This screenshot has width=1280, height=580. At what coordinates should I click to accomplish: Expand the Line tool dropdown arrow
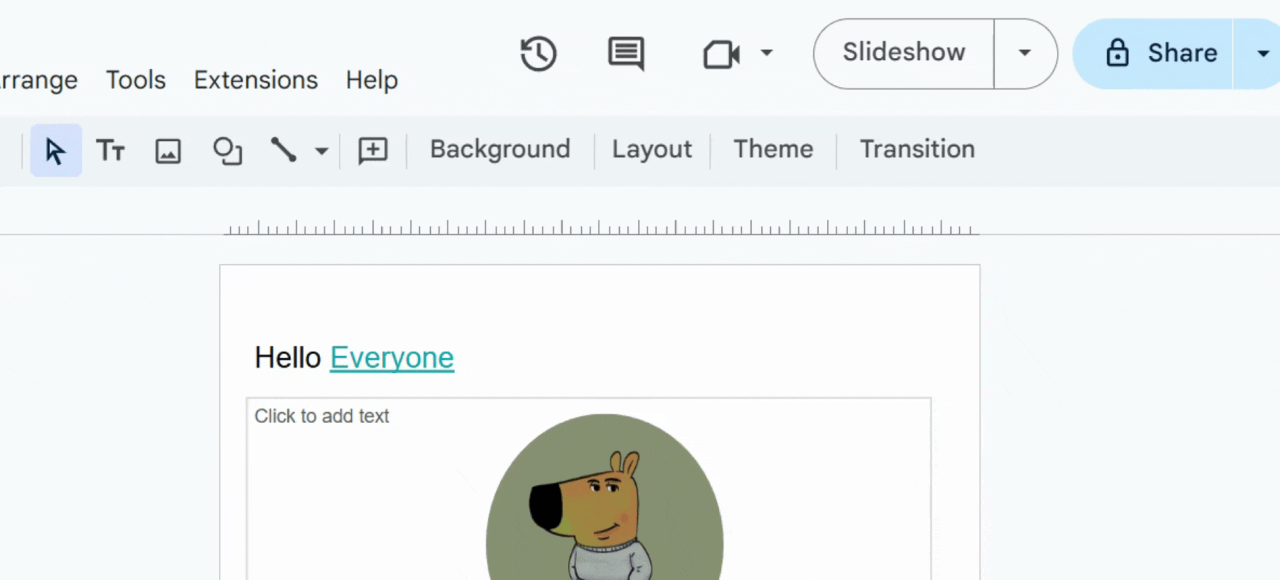point(321,151)
